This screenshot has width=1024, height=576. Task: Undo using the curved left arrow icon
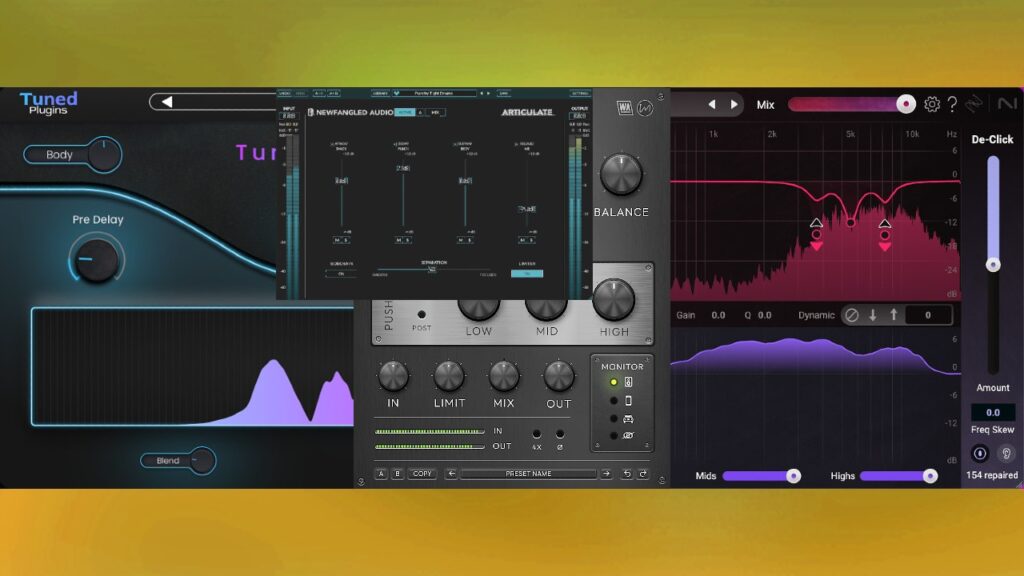click(627, 473)
